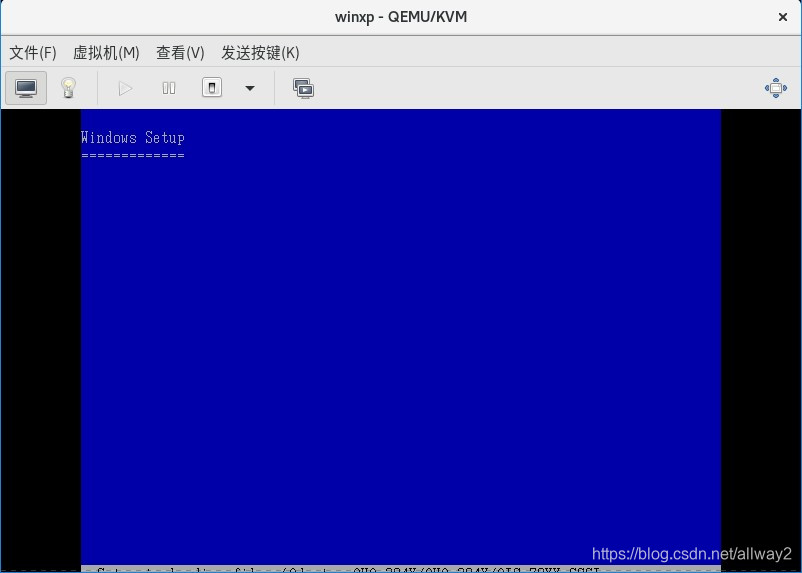Pause the virtual machine
The height and width of the screenshot is (573, 802).
(x=169, y=88)
